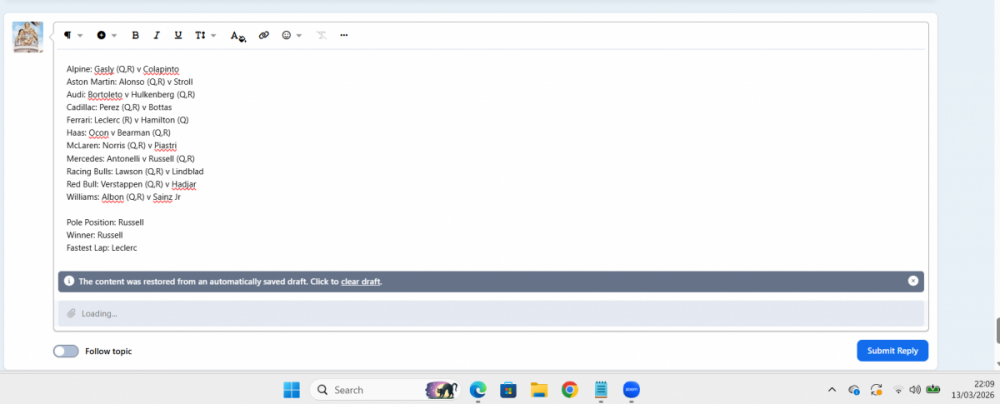
Task: Open Google Chrome from the taskbar
Action: coord(570,390)
